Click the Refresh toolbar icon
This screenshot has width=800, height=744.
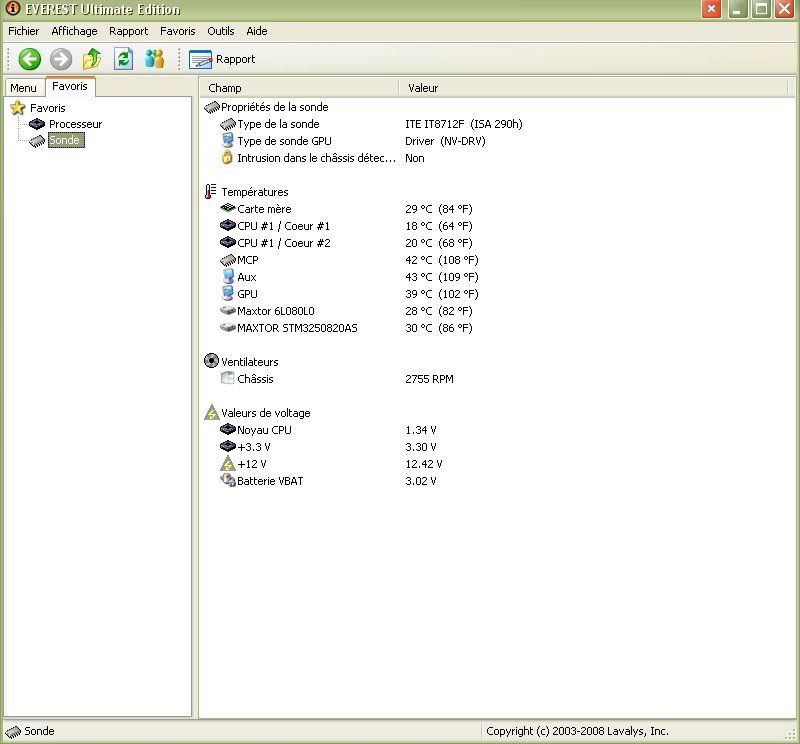(x=123, y=59)
